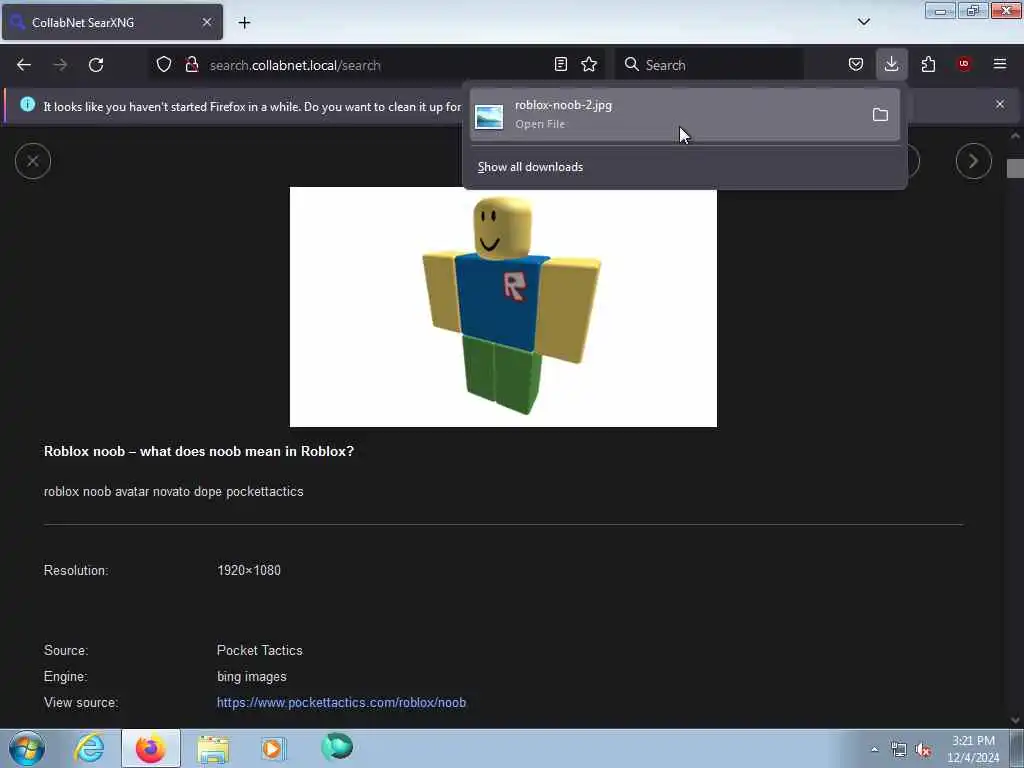Close the CollabNet SearXNG tab

pos(207,22)
